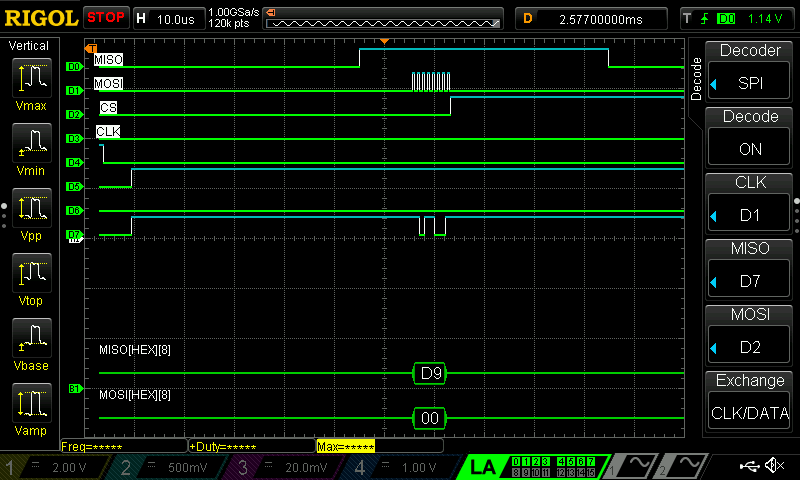Click the USB connection status icon
Screen dimensions: 800x480
point(749,465)
